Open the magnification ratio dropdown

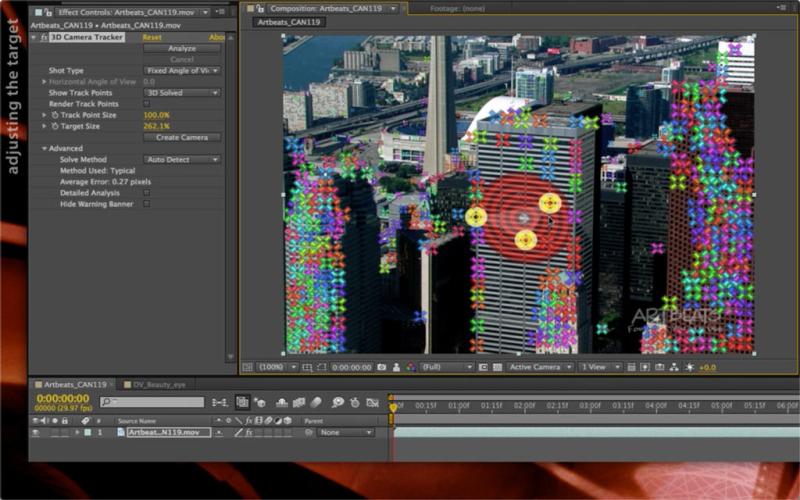click(x=277, y=367)
